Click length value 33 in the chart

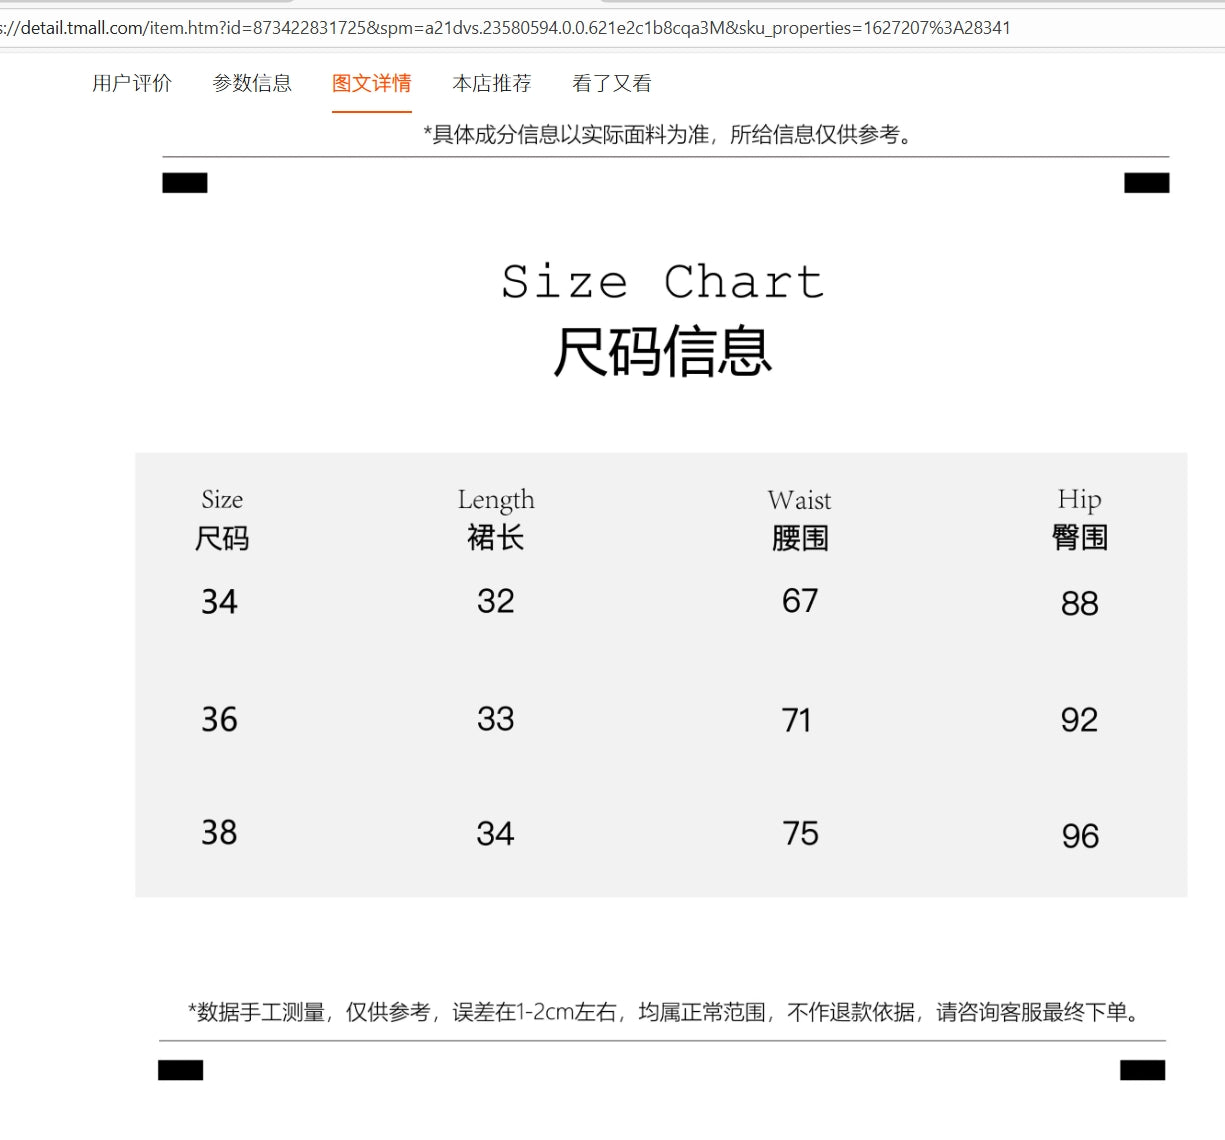point(495,719)
